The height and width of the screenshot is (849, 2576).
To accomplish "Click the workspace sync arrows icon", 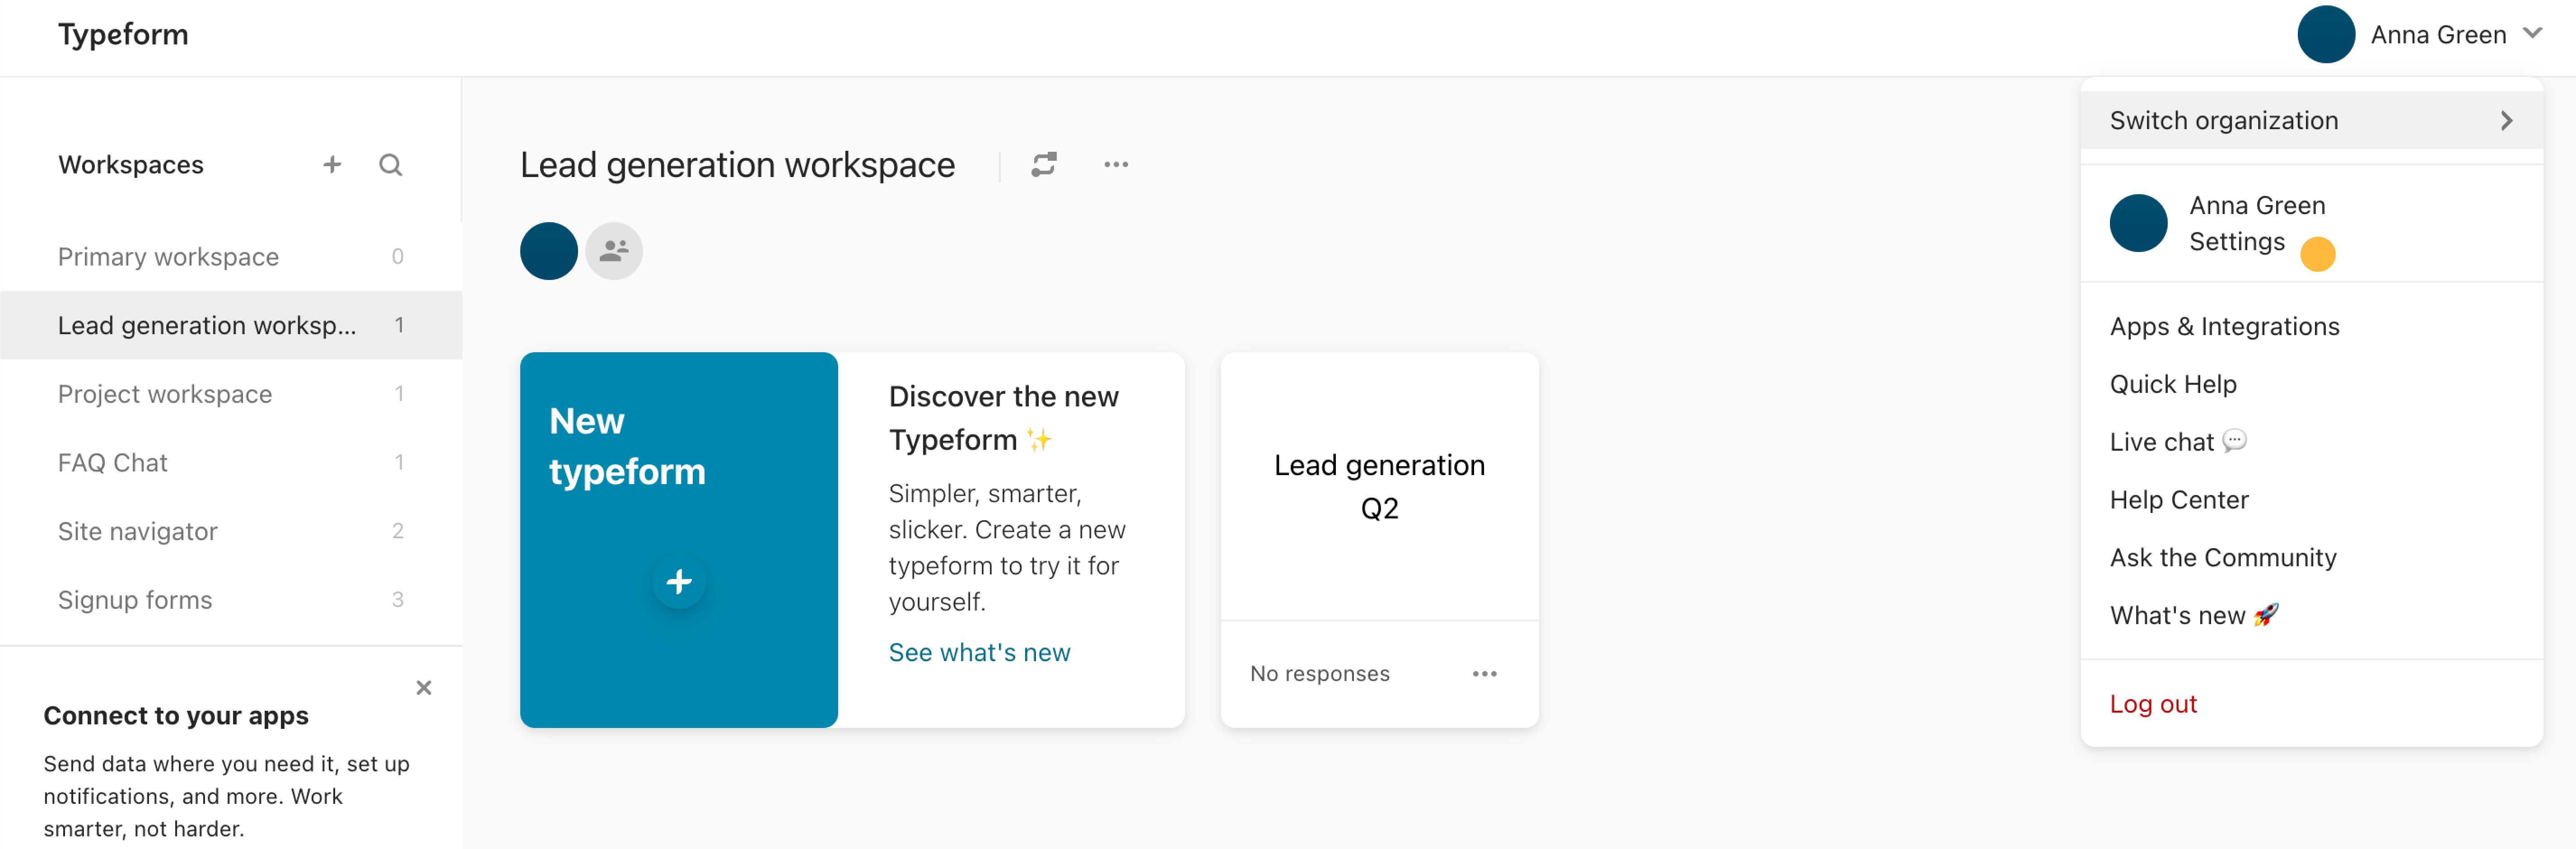I will [x=1044, y=164].
